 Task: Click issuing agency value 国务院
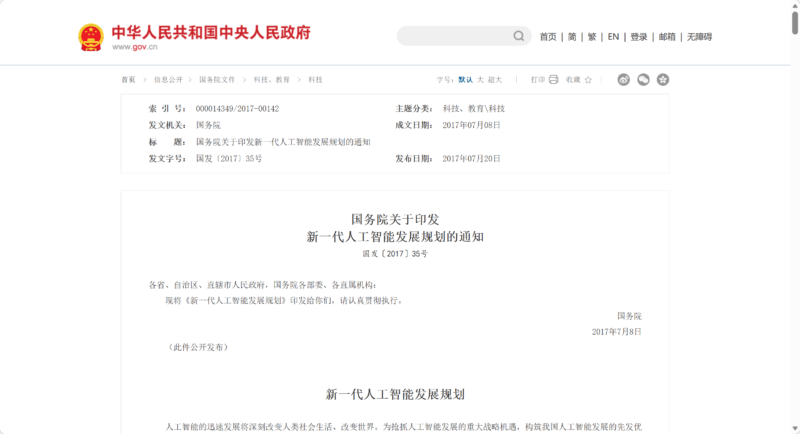coord(208,125)
